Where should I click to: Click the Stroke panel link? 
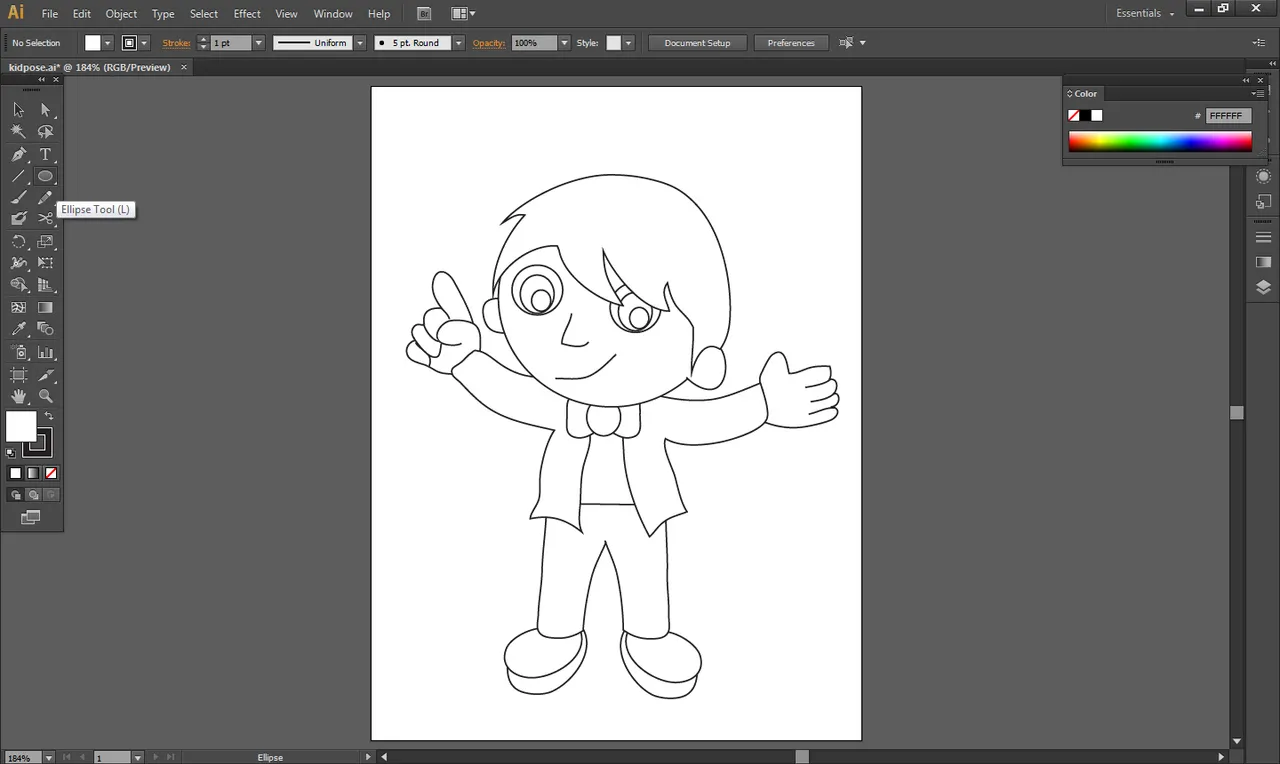(177, 43)
